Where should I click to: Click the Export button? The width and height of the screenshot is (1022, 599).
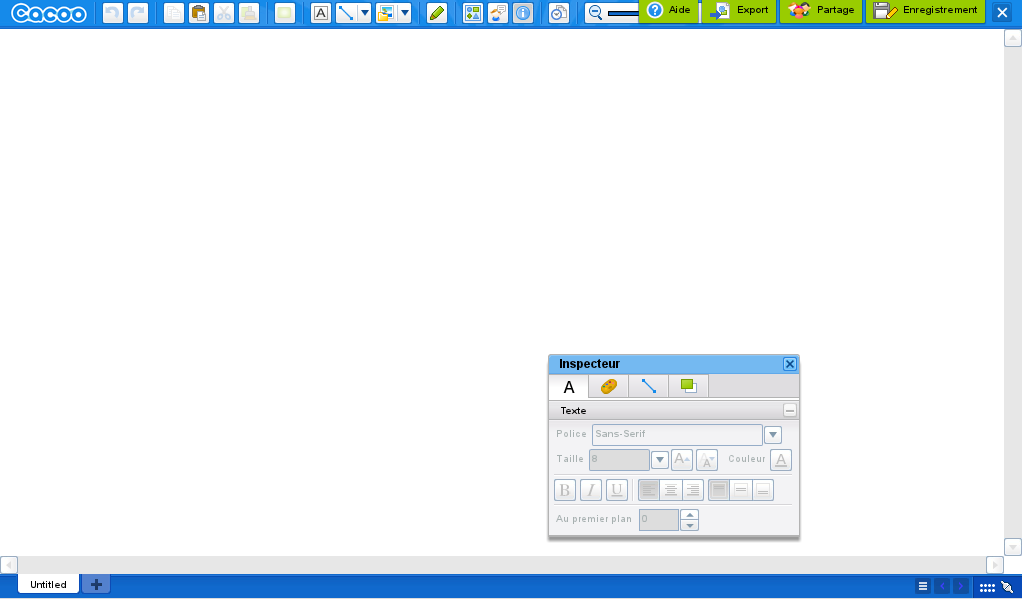click(739, 11)
